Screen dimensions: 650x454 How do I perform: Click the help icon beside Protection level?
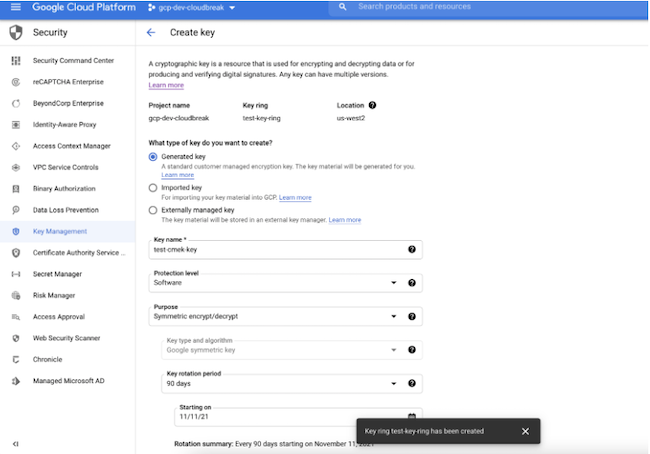click(x=411, y=283)
